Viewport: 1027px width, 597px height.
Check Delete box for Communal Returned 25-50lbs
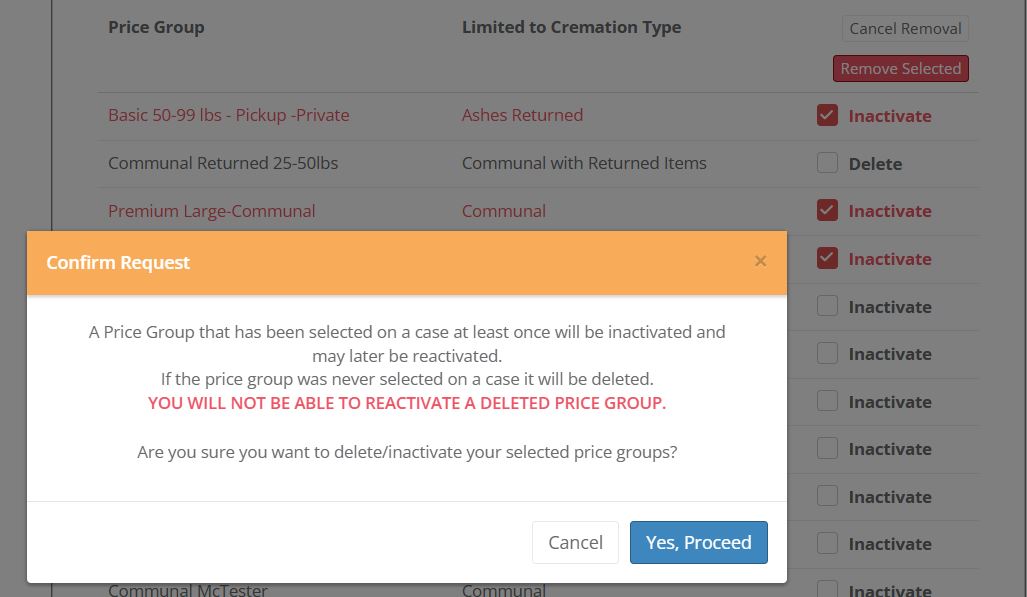(827, 163)
